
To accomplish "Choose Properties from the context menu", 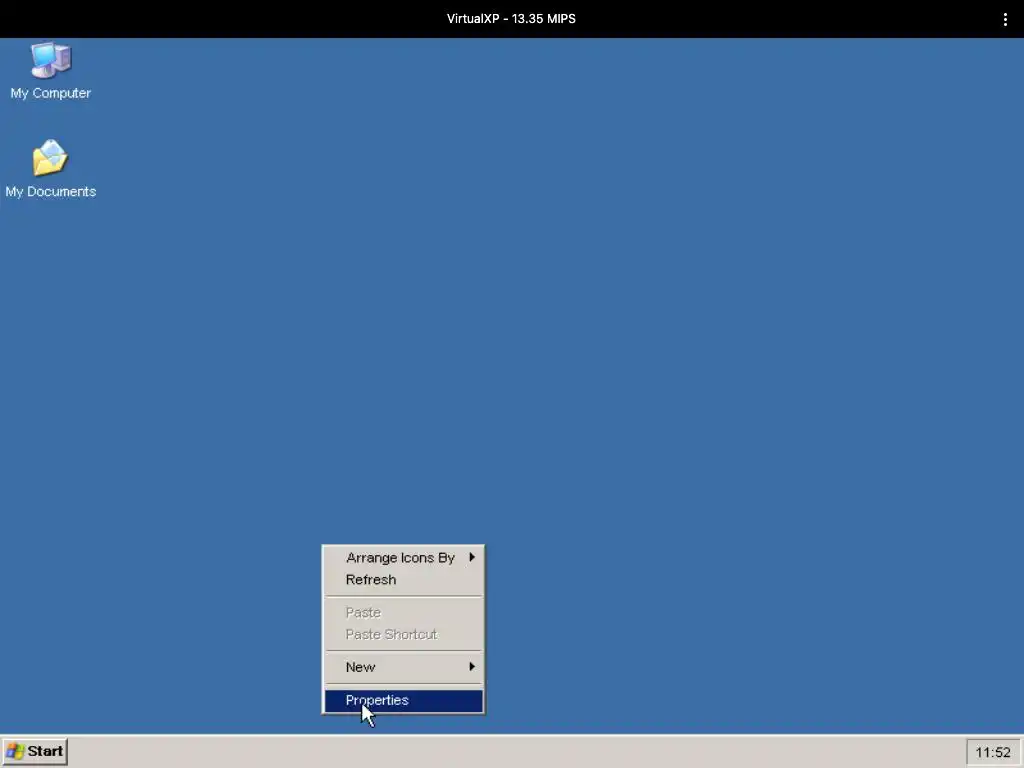I will coord(404,700).
